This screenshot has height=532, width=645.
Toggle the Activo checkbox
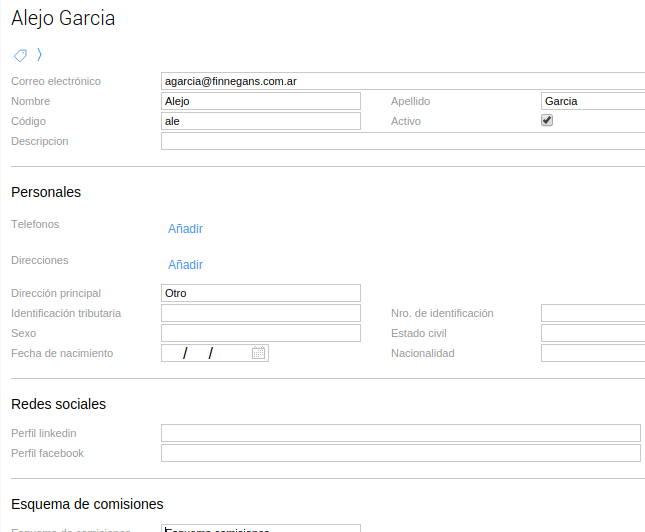pyautogui.click(x=547, y=121)
